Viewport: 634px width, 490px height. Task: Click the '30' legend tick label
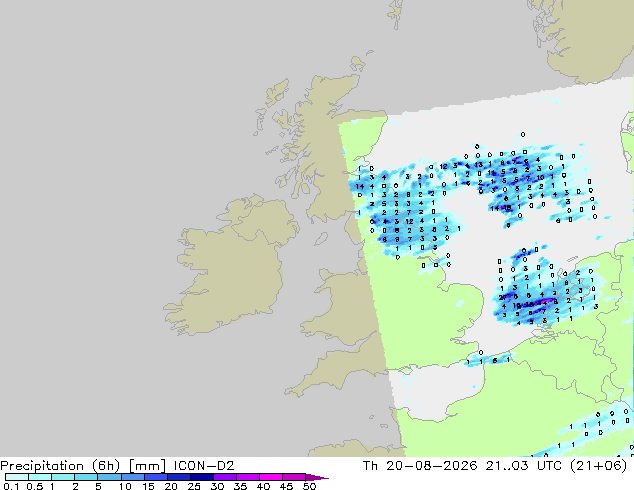click(217, 486)
